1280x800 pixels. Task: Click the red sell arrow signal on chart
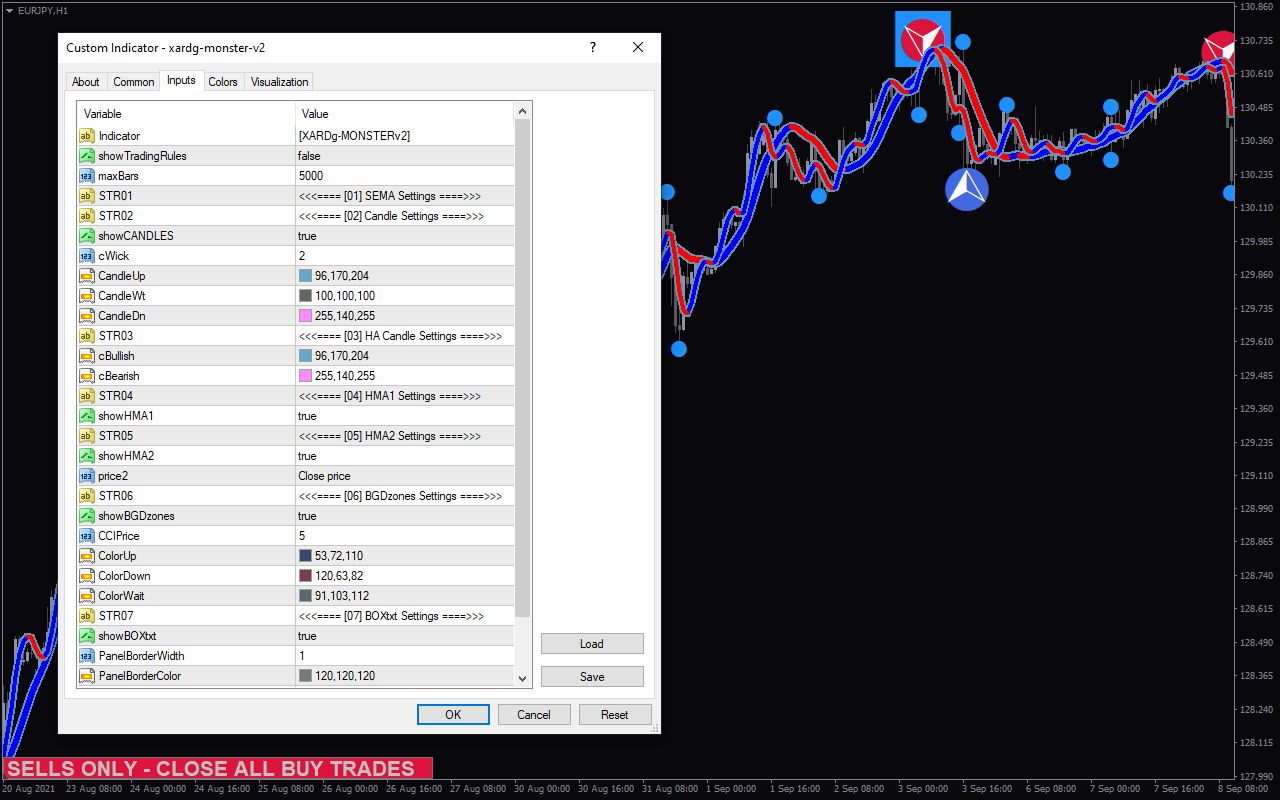(922, 39)
